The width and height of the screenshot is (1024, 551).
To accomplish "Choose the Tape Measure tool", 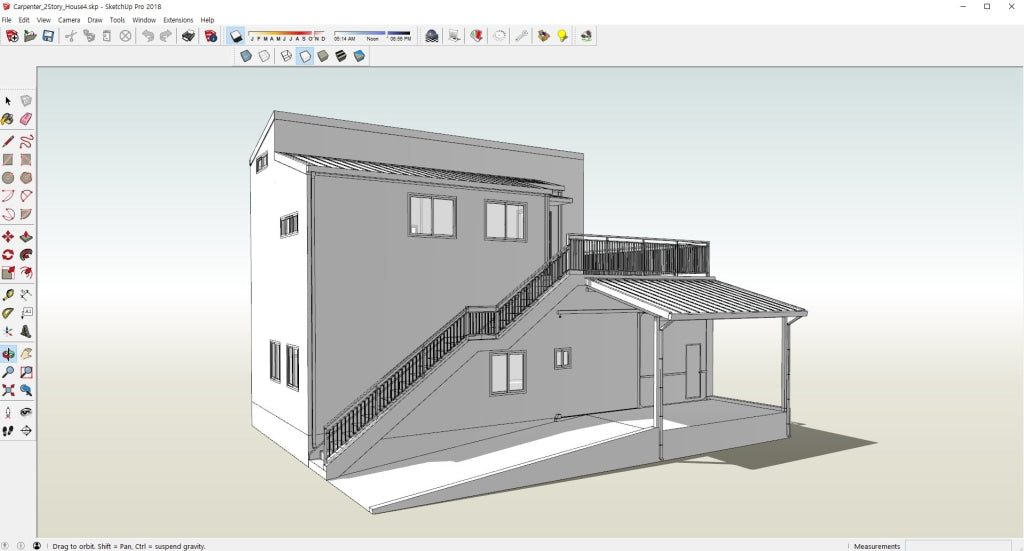I will 8,295.
